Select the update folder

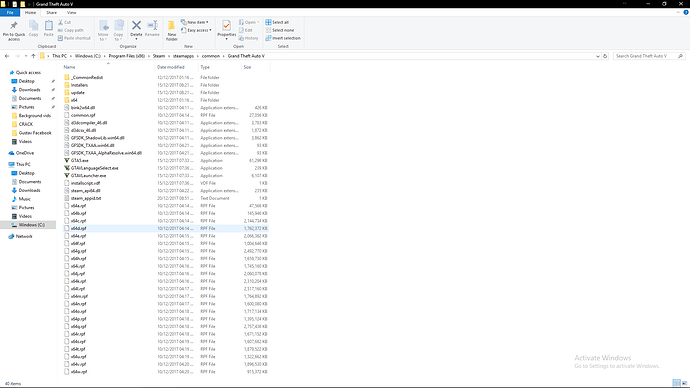pyautogui.click(x=77, y=93)
